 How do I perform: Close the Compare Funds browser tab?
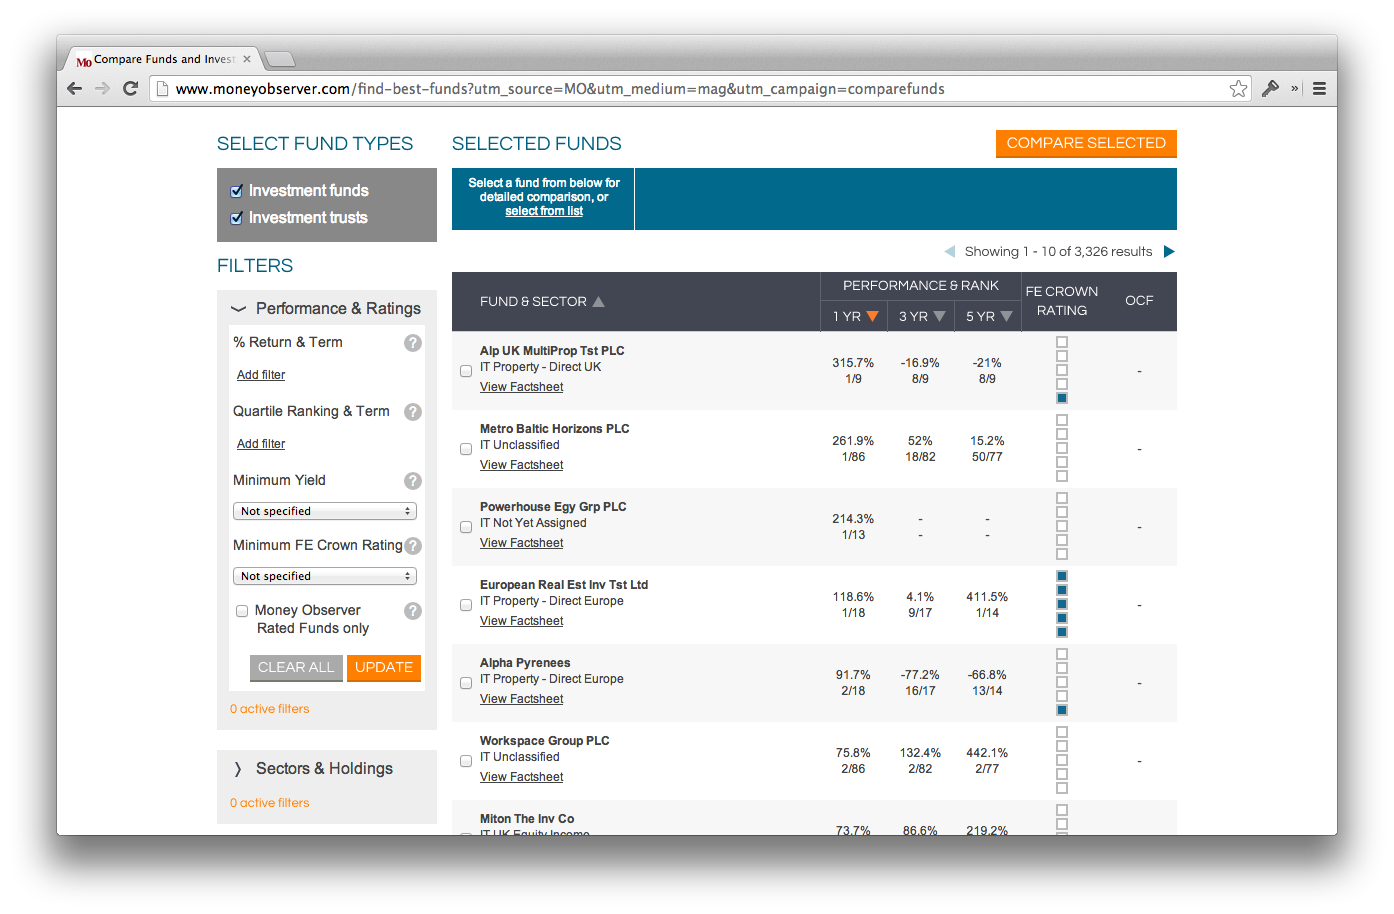pyautogui.click(x=247, y=59)
